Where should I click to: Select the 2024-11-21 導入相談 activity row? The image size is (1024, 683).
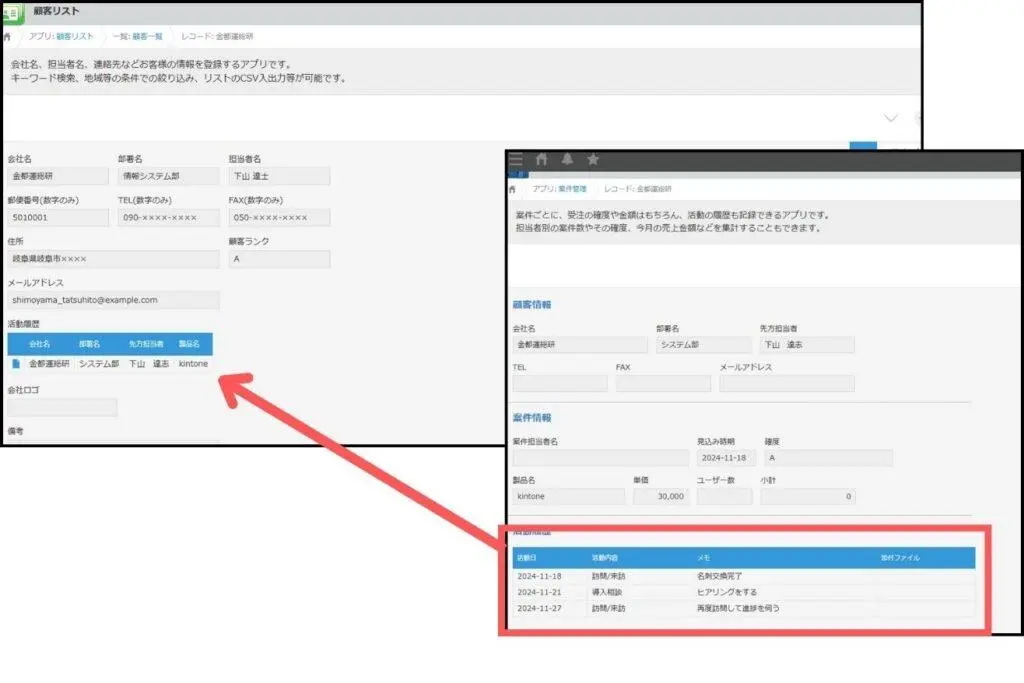tap(740, 592)
